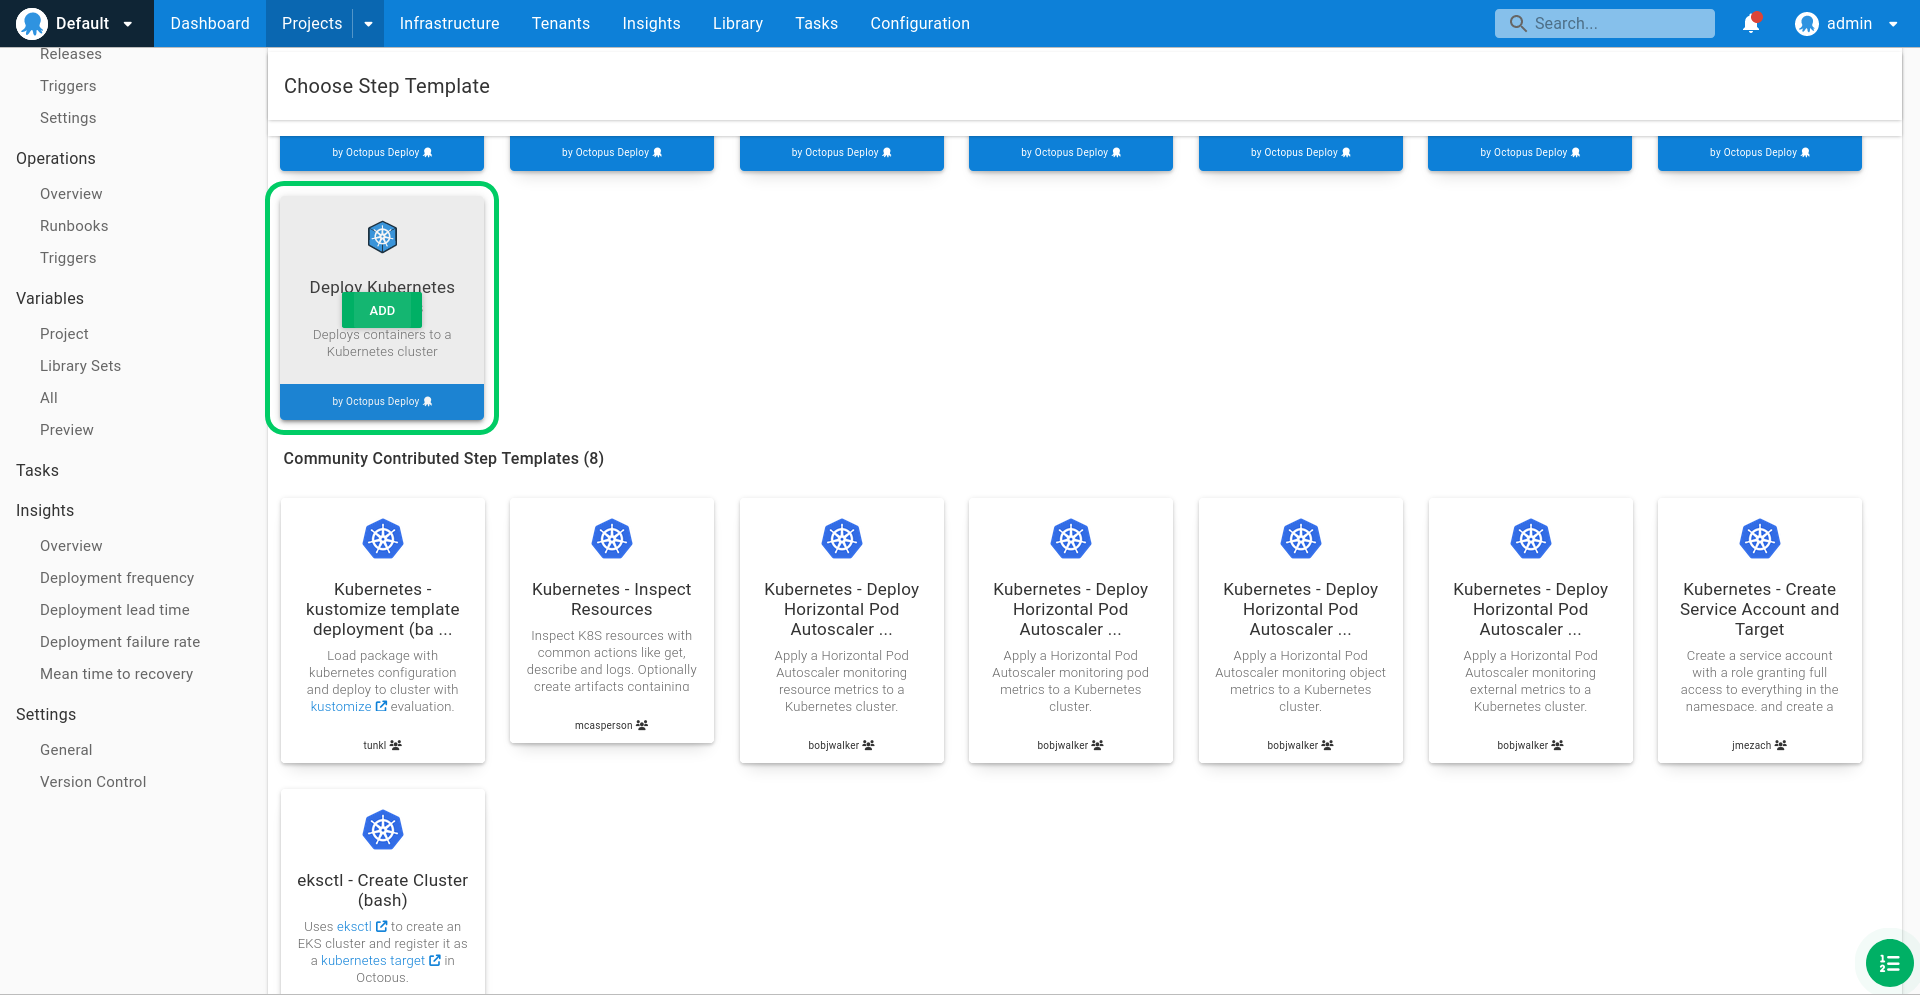1920x995 pixels.
Task: Select Kubernetes - Create Service Account title
Action: click(1760, 609)
